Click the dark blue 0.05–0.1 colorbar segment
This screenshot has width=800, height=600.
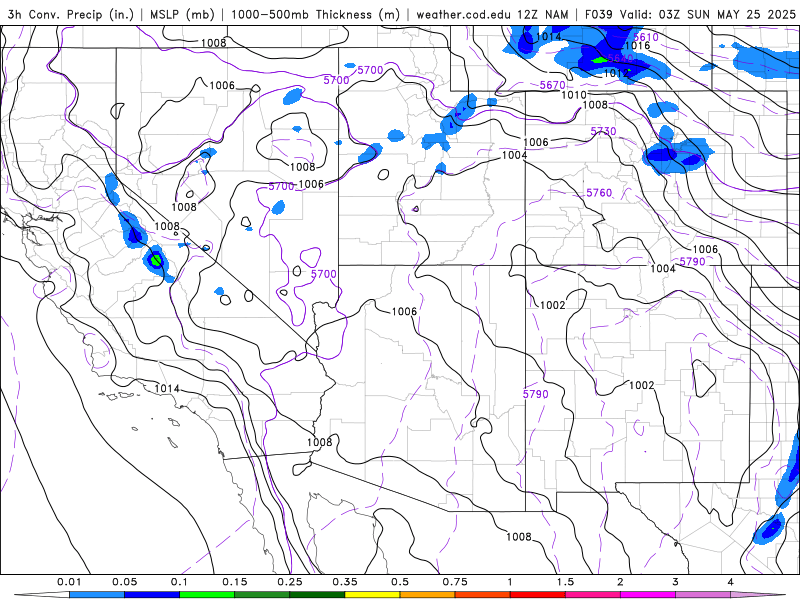[152, 595]
